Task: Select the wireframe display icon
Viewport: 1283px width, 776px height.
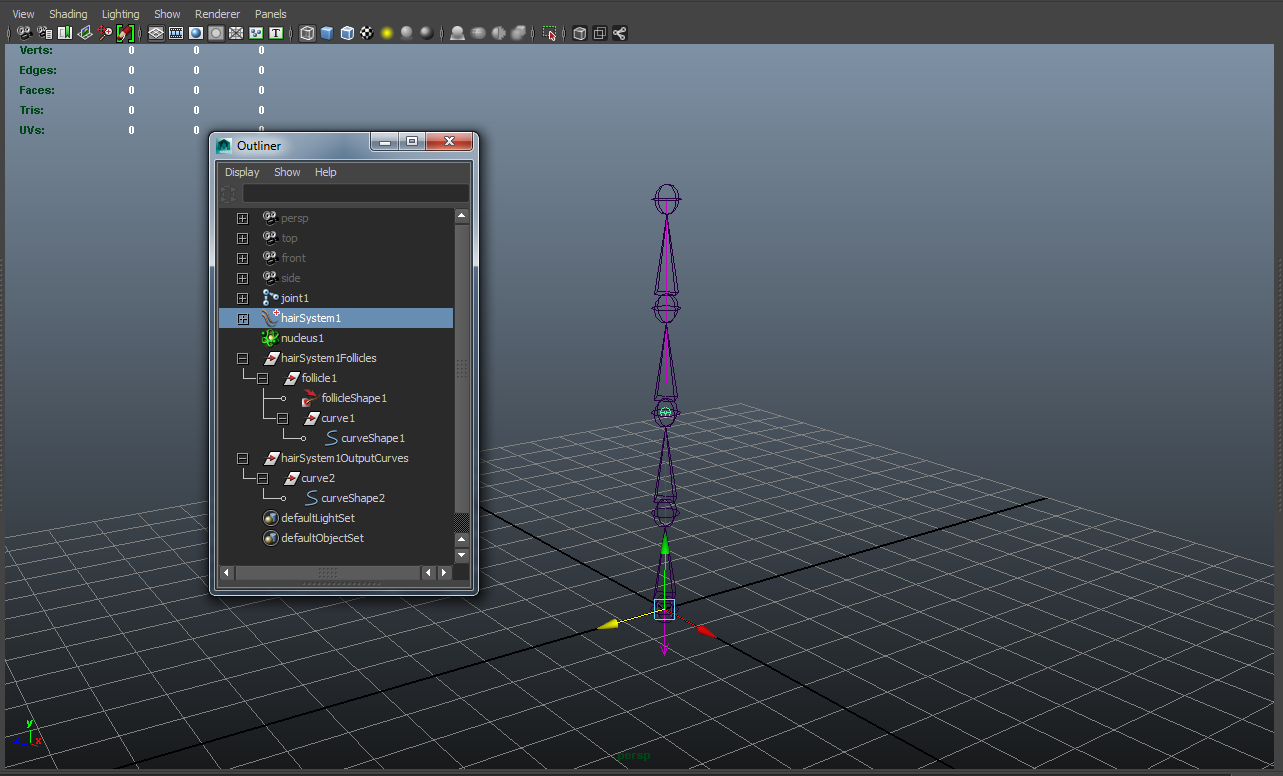Action: click(x=307, y=33)
